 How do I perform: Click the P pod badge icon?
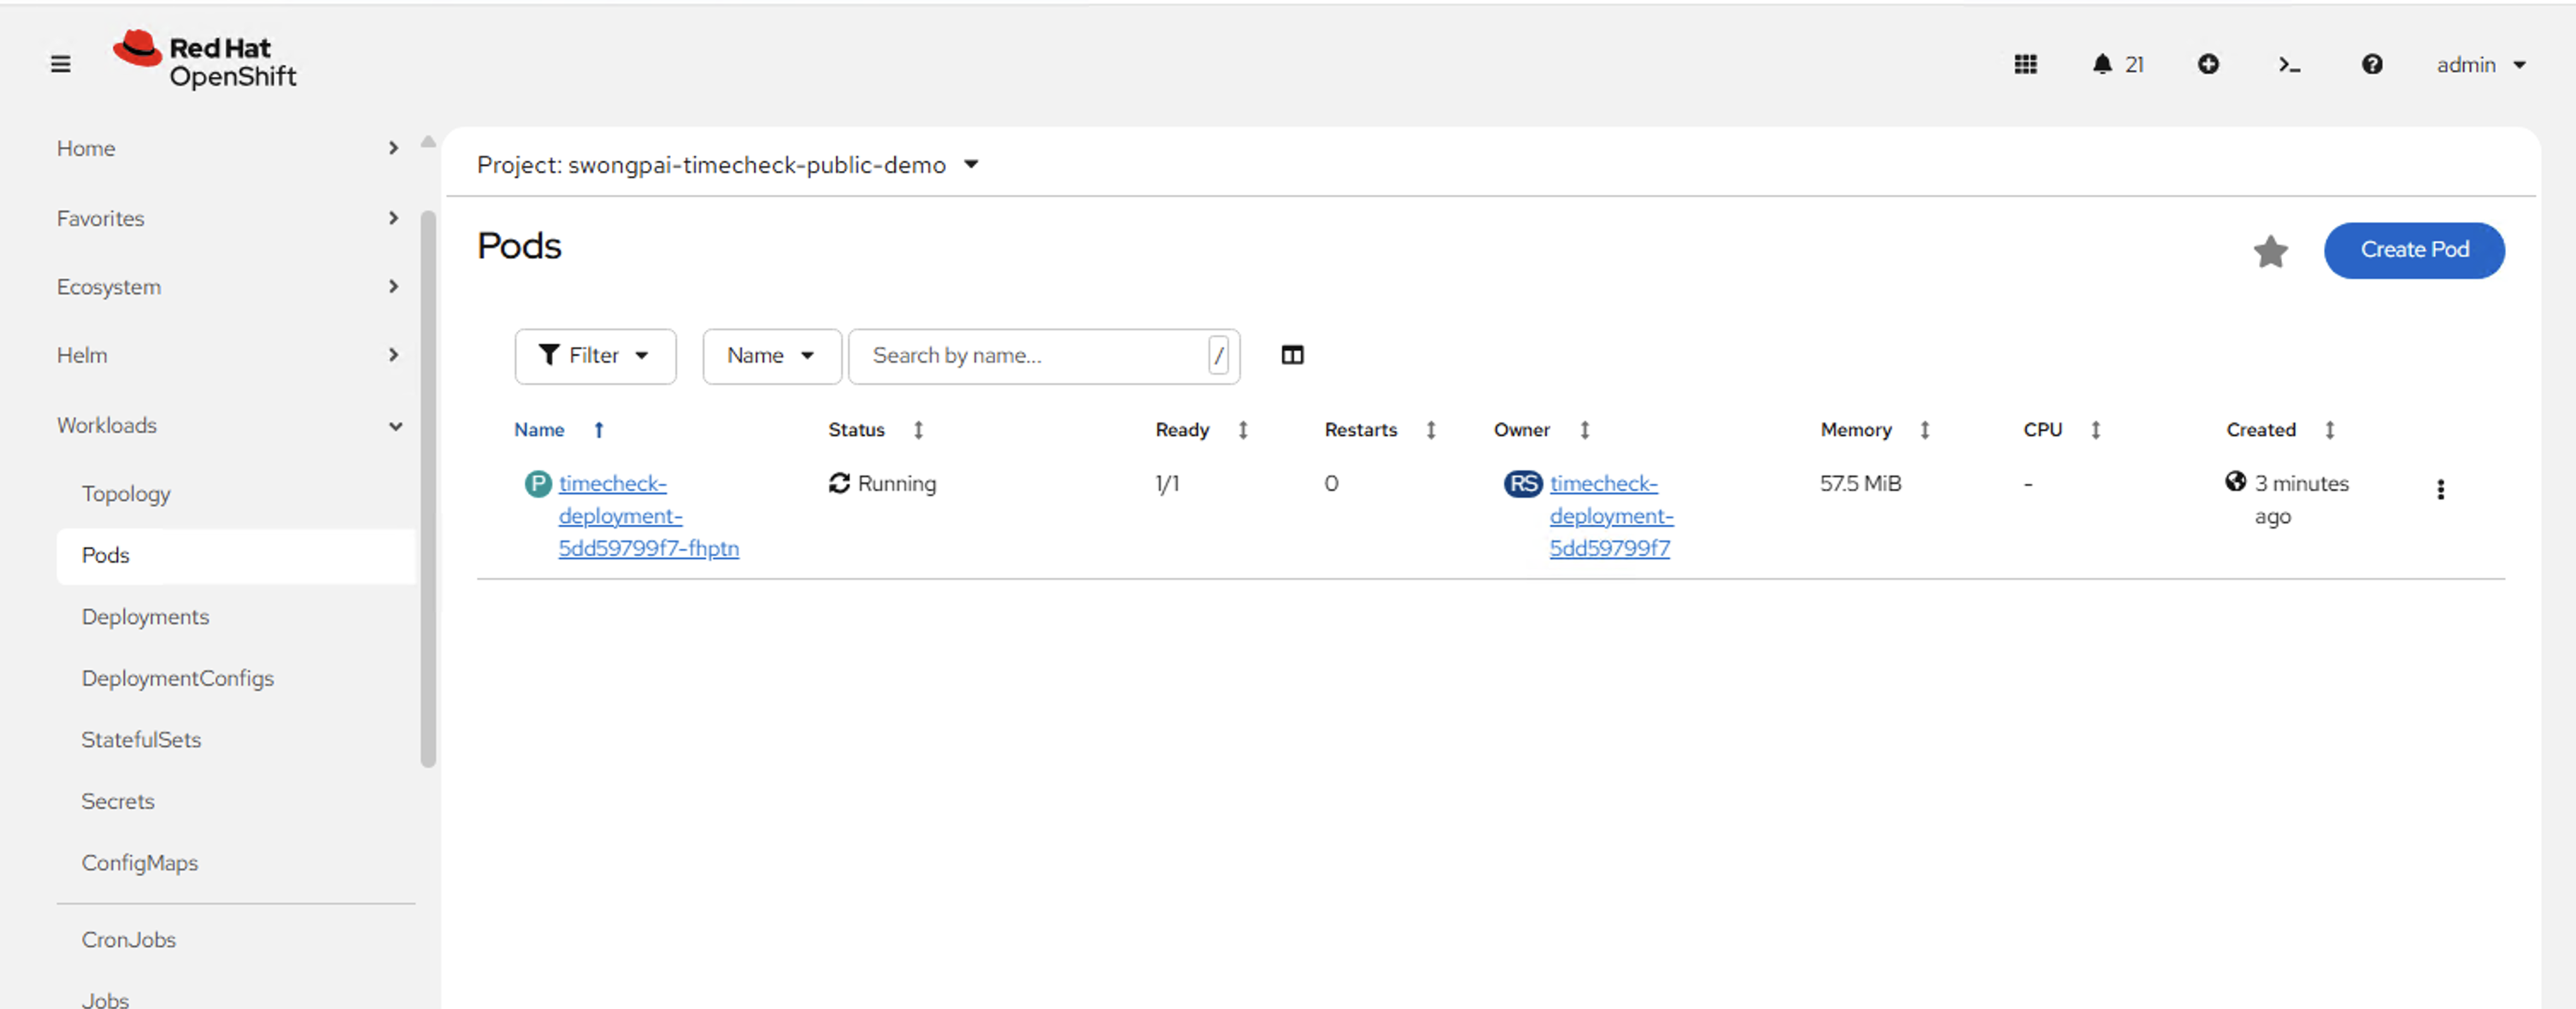(x=538, y=484)
